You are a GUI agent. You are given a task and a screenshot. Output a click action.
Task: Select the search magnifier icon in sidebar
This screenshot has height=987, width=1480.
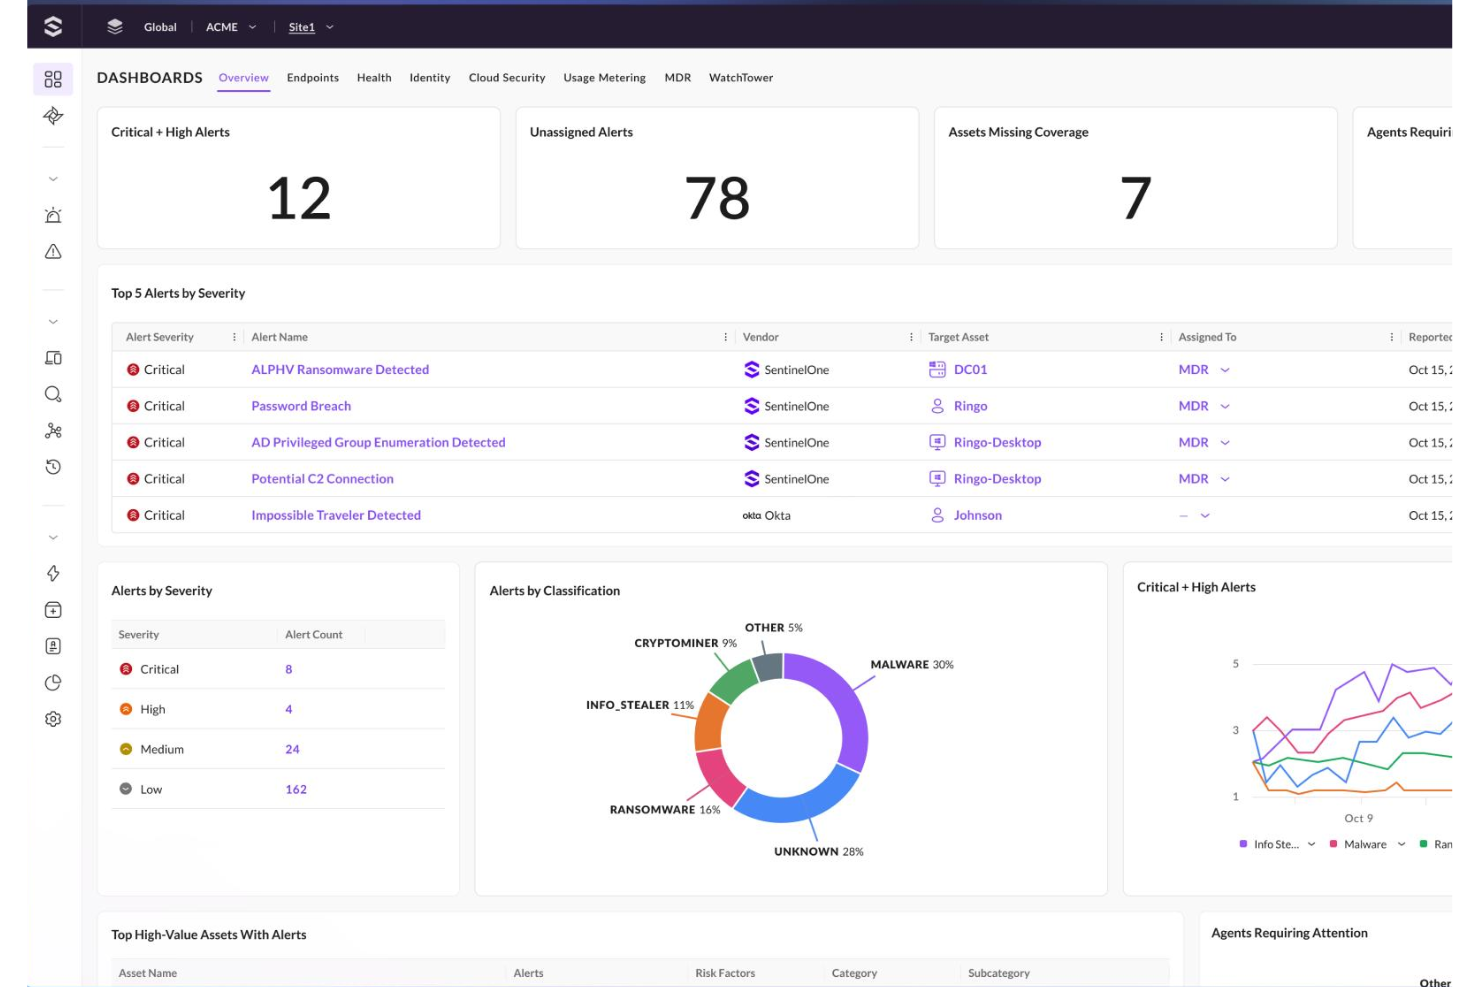pos(53,394)
